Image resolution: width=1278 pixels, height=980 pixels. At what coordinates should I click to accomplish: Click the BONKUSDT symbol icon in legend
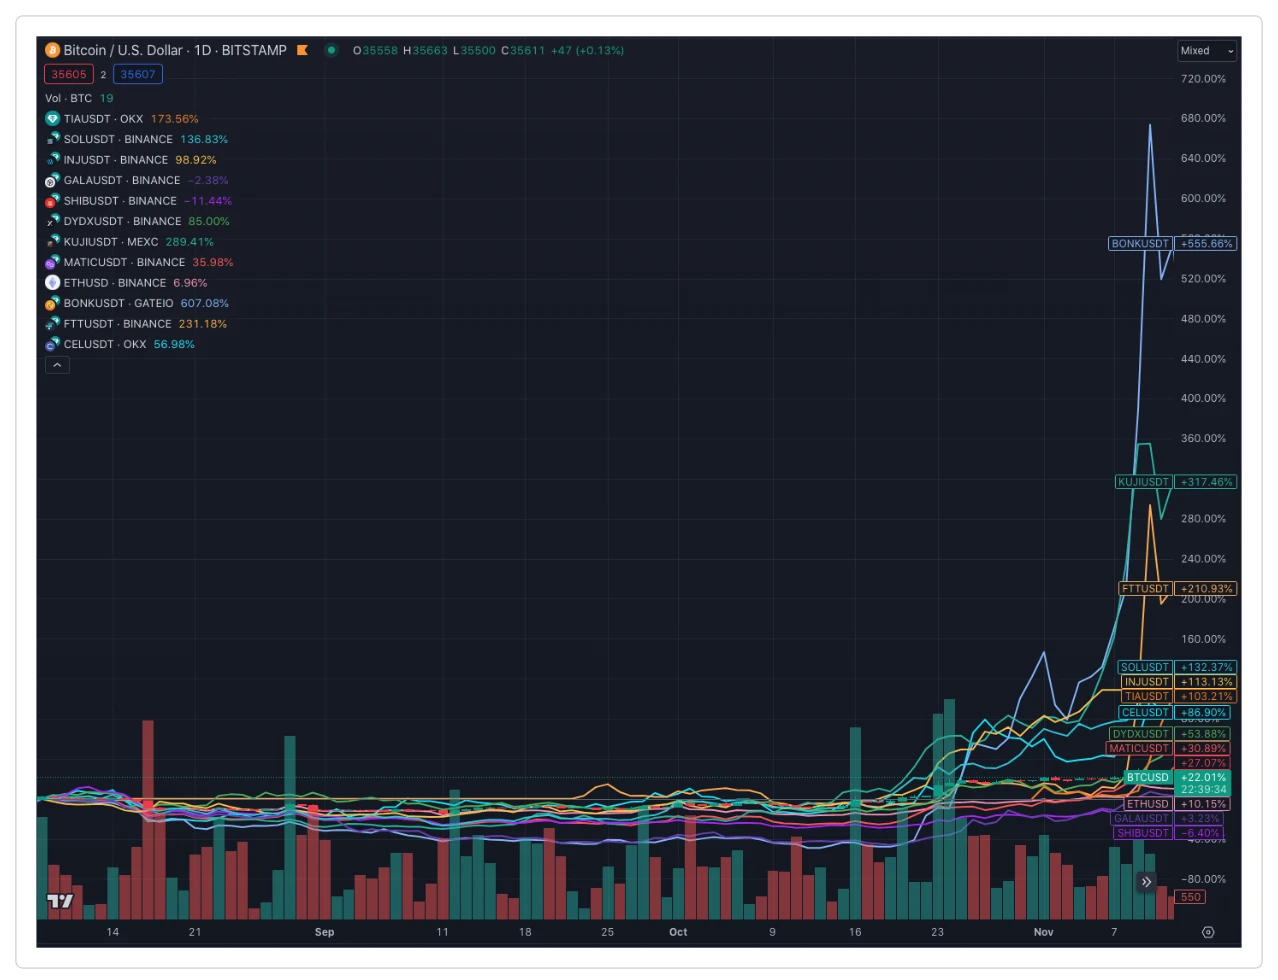tap(52, 303)
